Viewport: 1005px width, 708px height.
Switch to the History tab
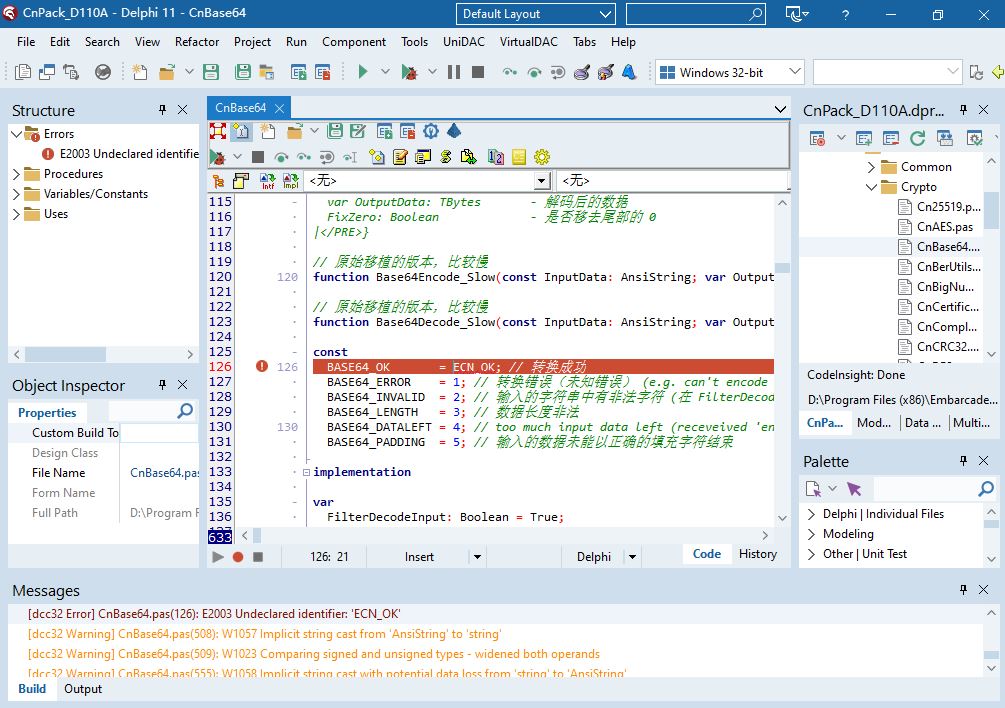[757, 554]
